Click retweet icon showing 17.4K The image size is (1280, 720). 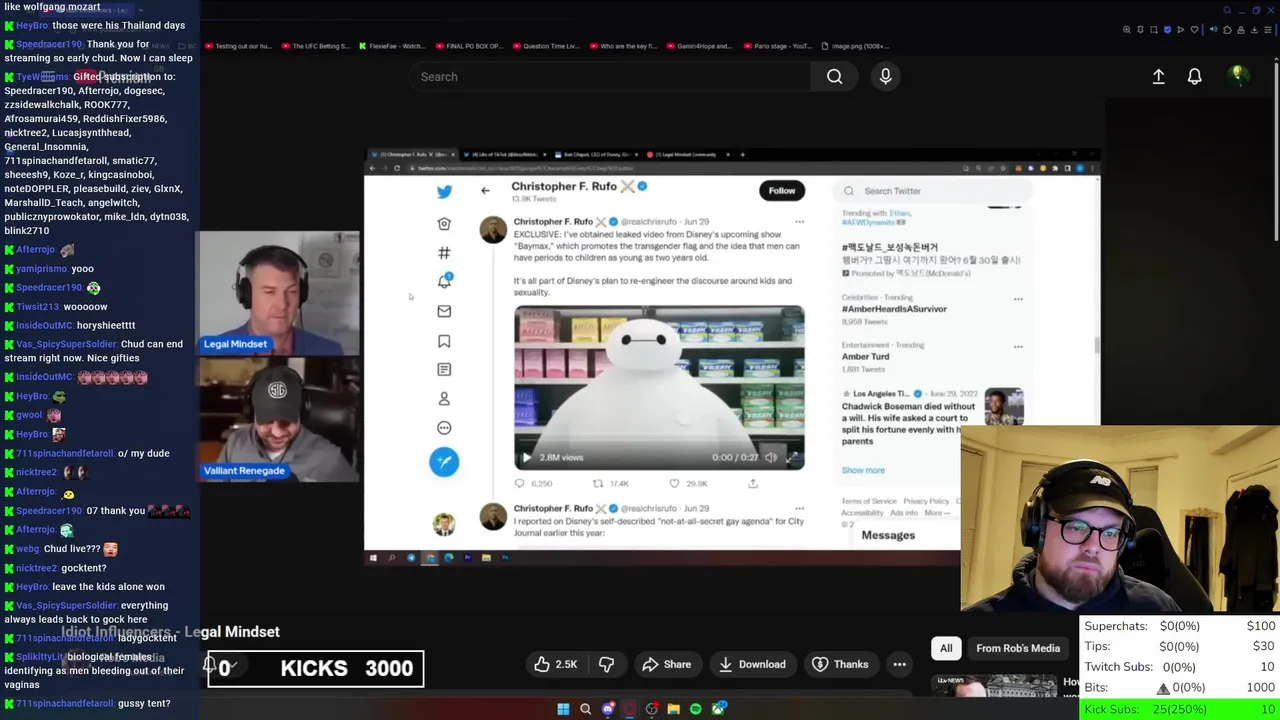tap(598, 483)
